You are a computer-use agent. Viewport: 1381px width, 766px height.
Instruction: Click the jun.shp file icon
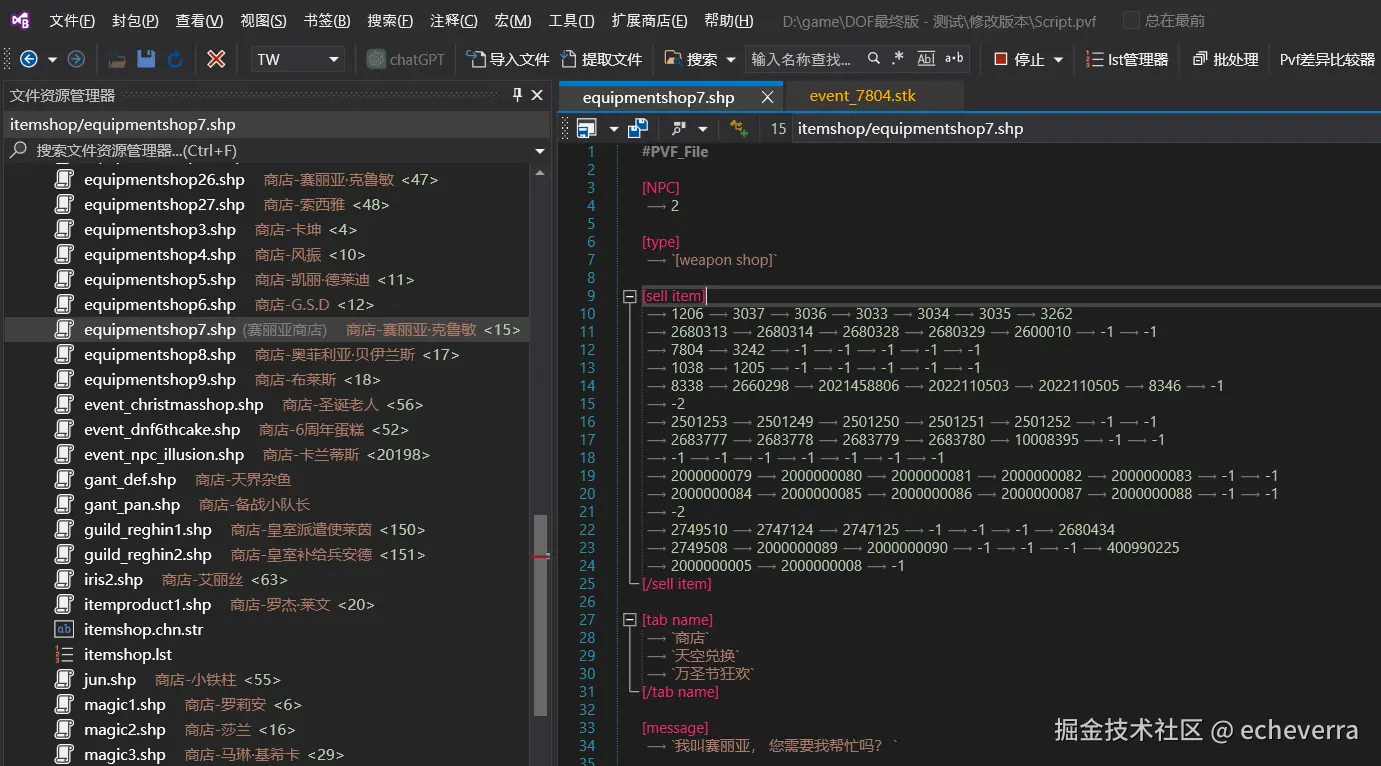pyautogui.click(x=65, y=679)
